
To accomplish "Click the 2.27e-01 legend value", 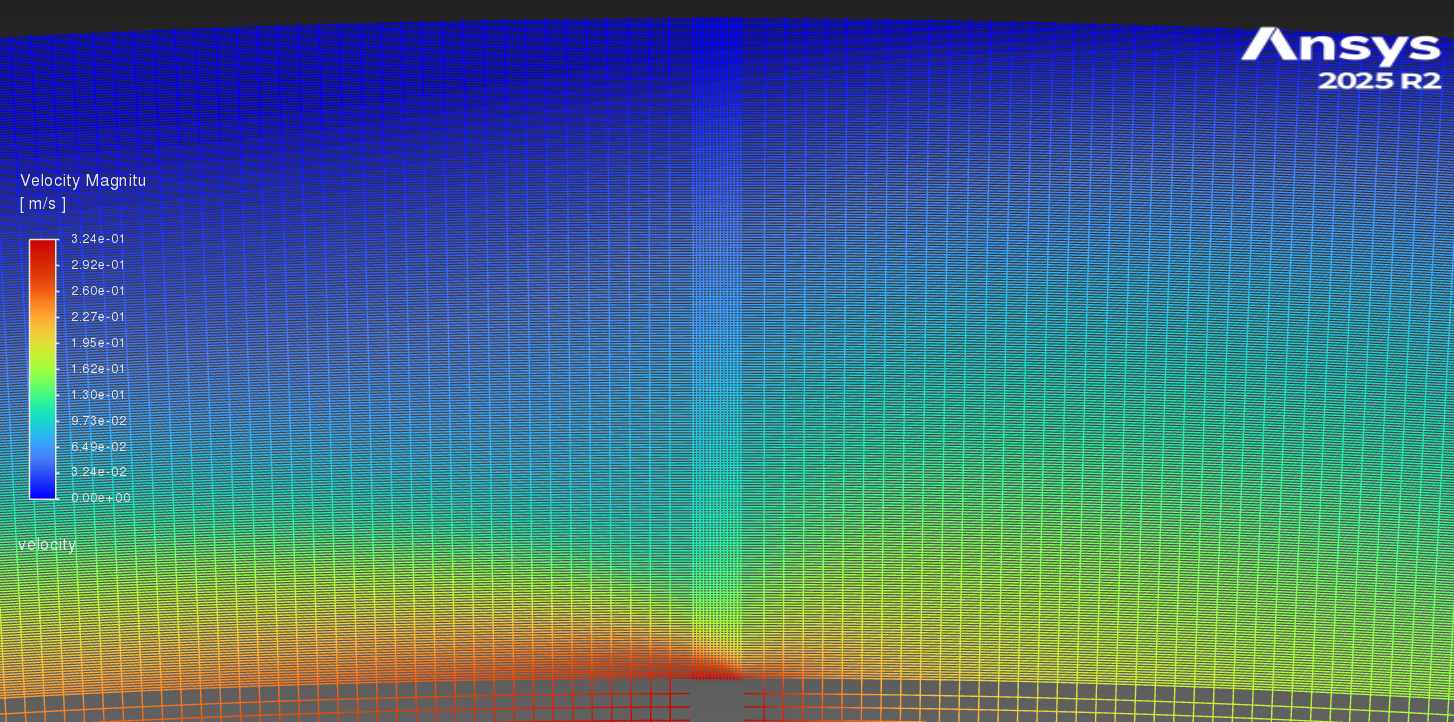I will click(x=98, y=317).
